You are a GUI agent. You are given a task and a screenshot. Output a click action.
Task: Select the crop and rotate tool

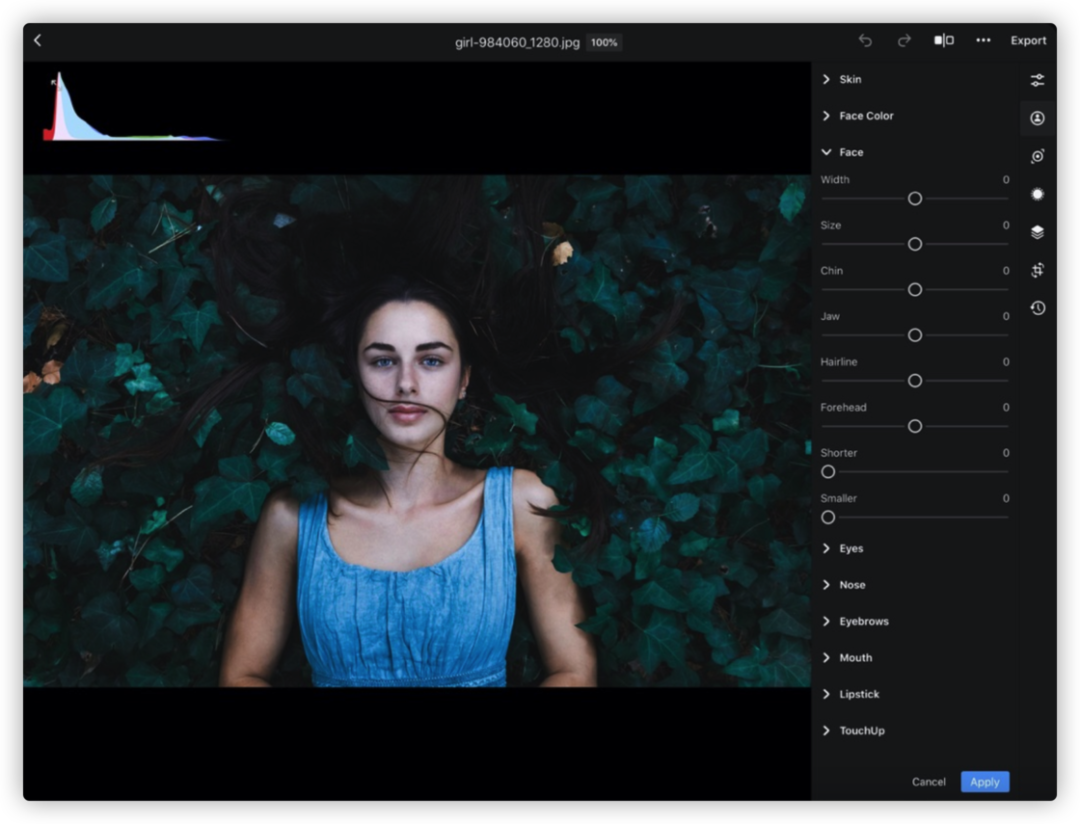(x=1037, y=270)
